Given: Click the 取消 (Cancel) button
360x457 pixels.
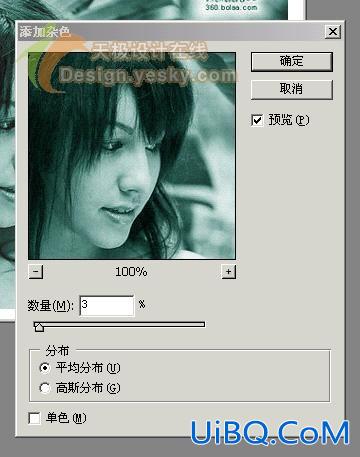Looking at the screenshot, I should 292,89.
